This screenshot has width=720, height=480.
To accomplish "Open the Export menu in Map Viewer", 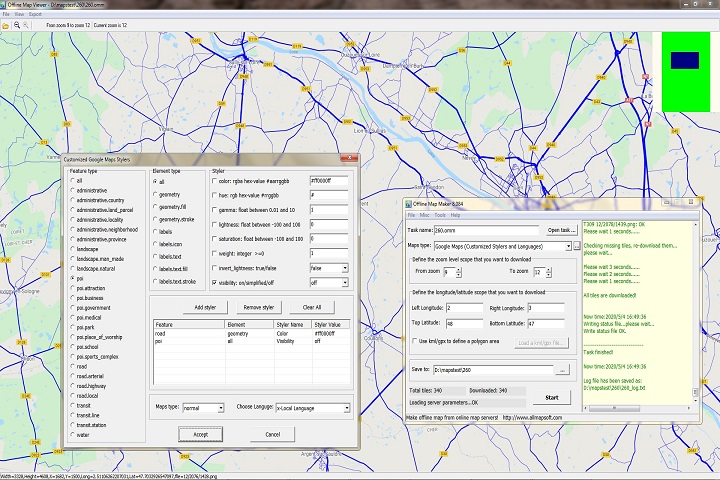I will tap(36, 15).
